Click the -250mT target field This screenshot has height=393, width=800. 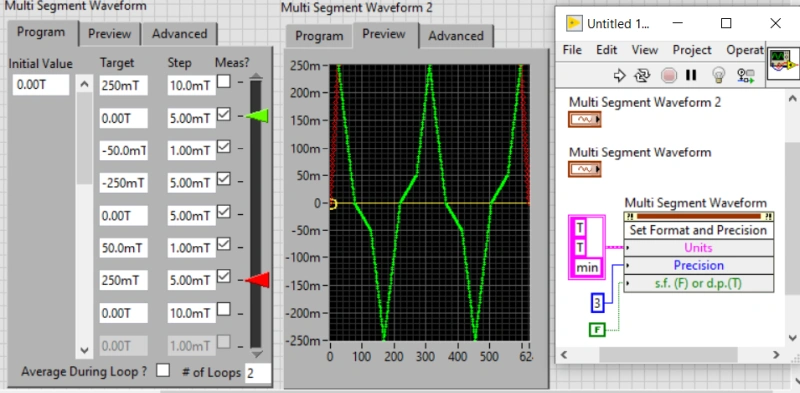point(124,183)
